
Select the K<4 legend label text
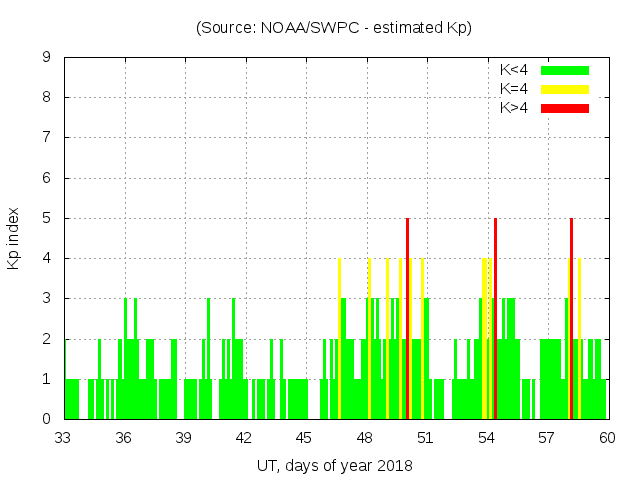click(516, 70)
